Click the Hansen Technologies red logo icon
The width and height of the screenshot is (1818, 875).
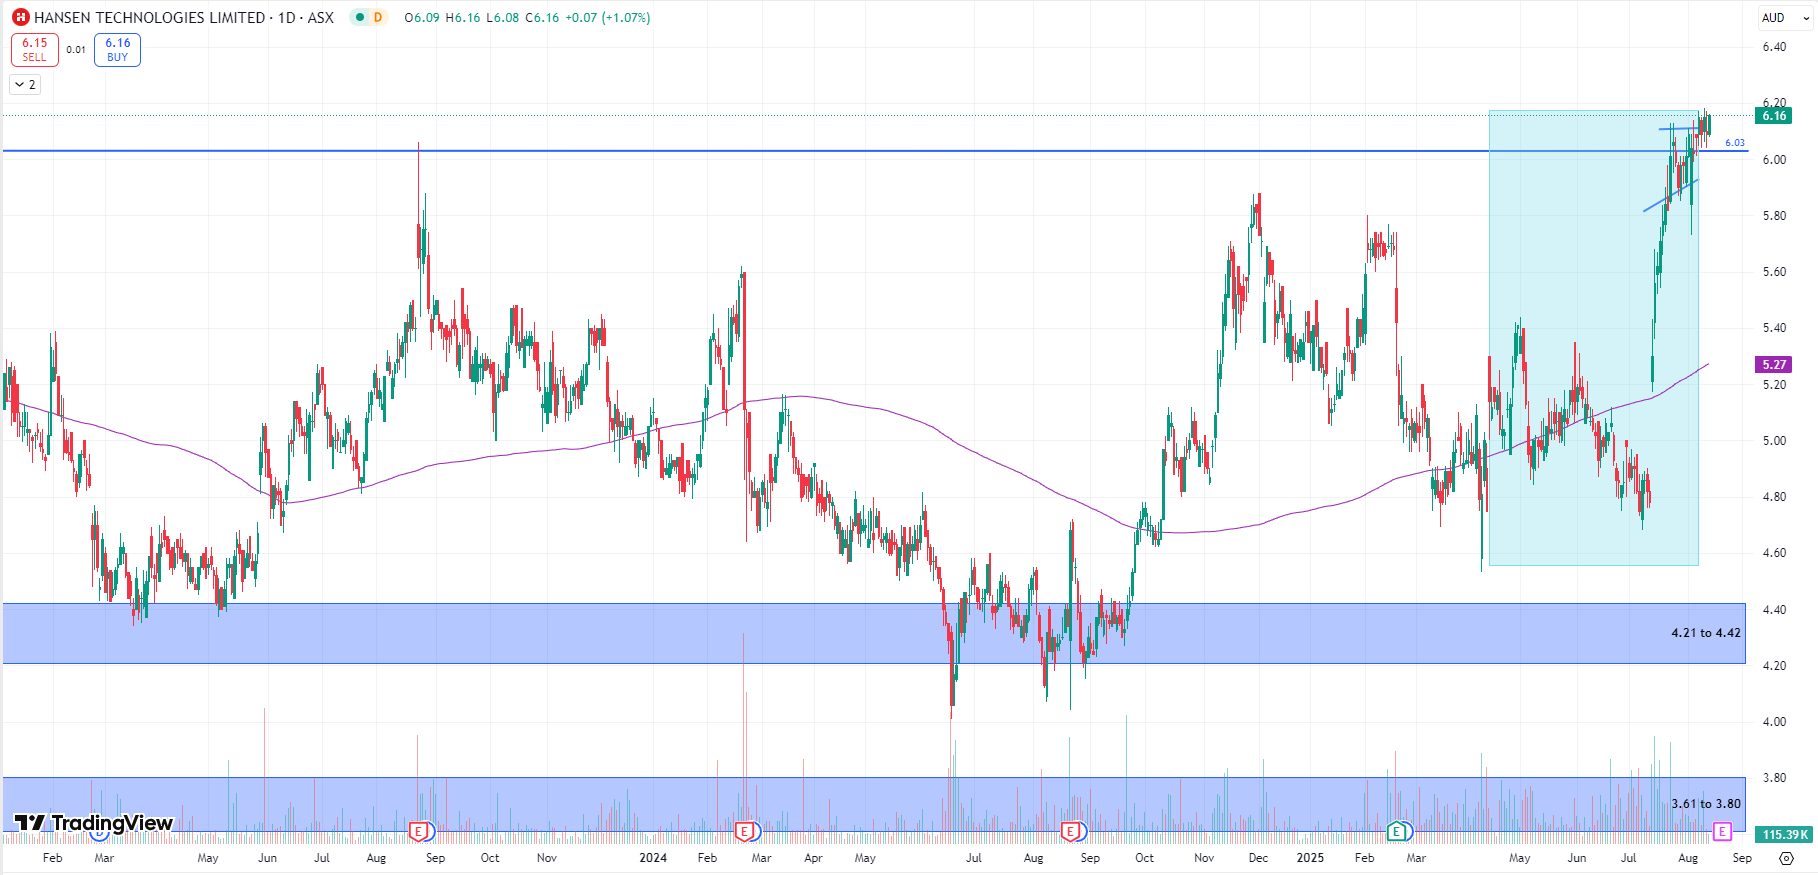(x=20, y=18)
